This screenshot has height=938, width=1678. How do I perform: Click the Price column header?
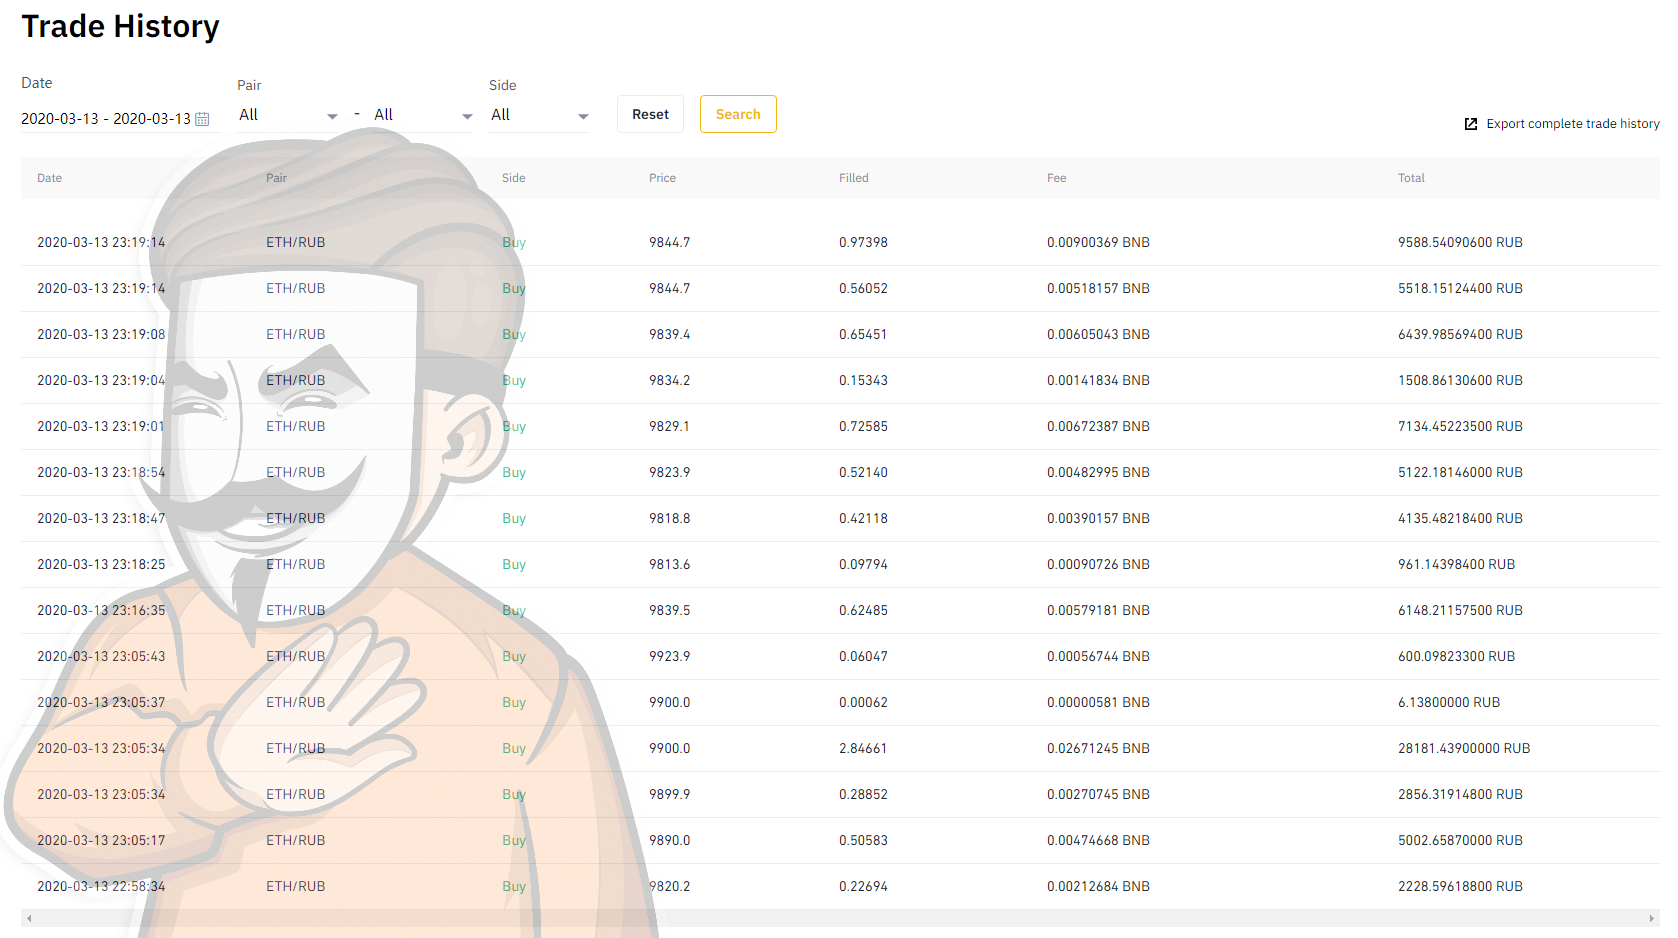pos(662,178)
